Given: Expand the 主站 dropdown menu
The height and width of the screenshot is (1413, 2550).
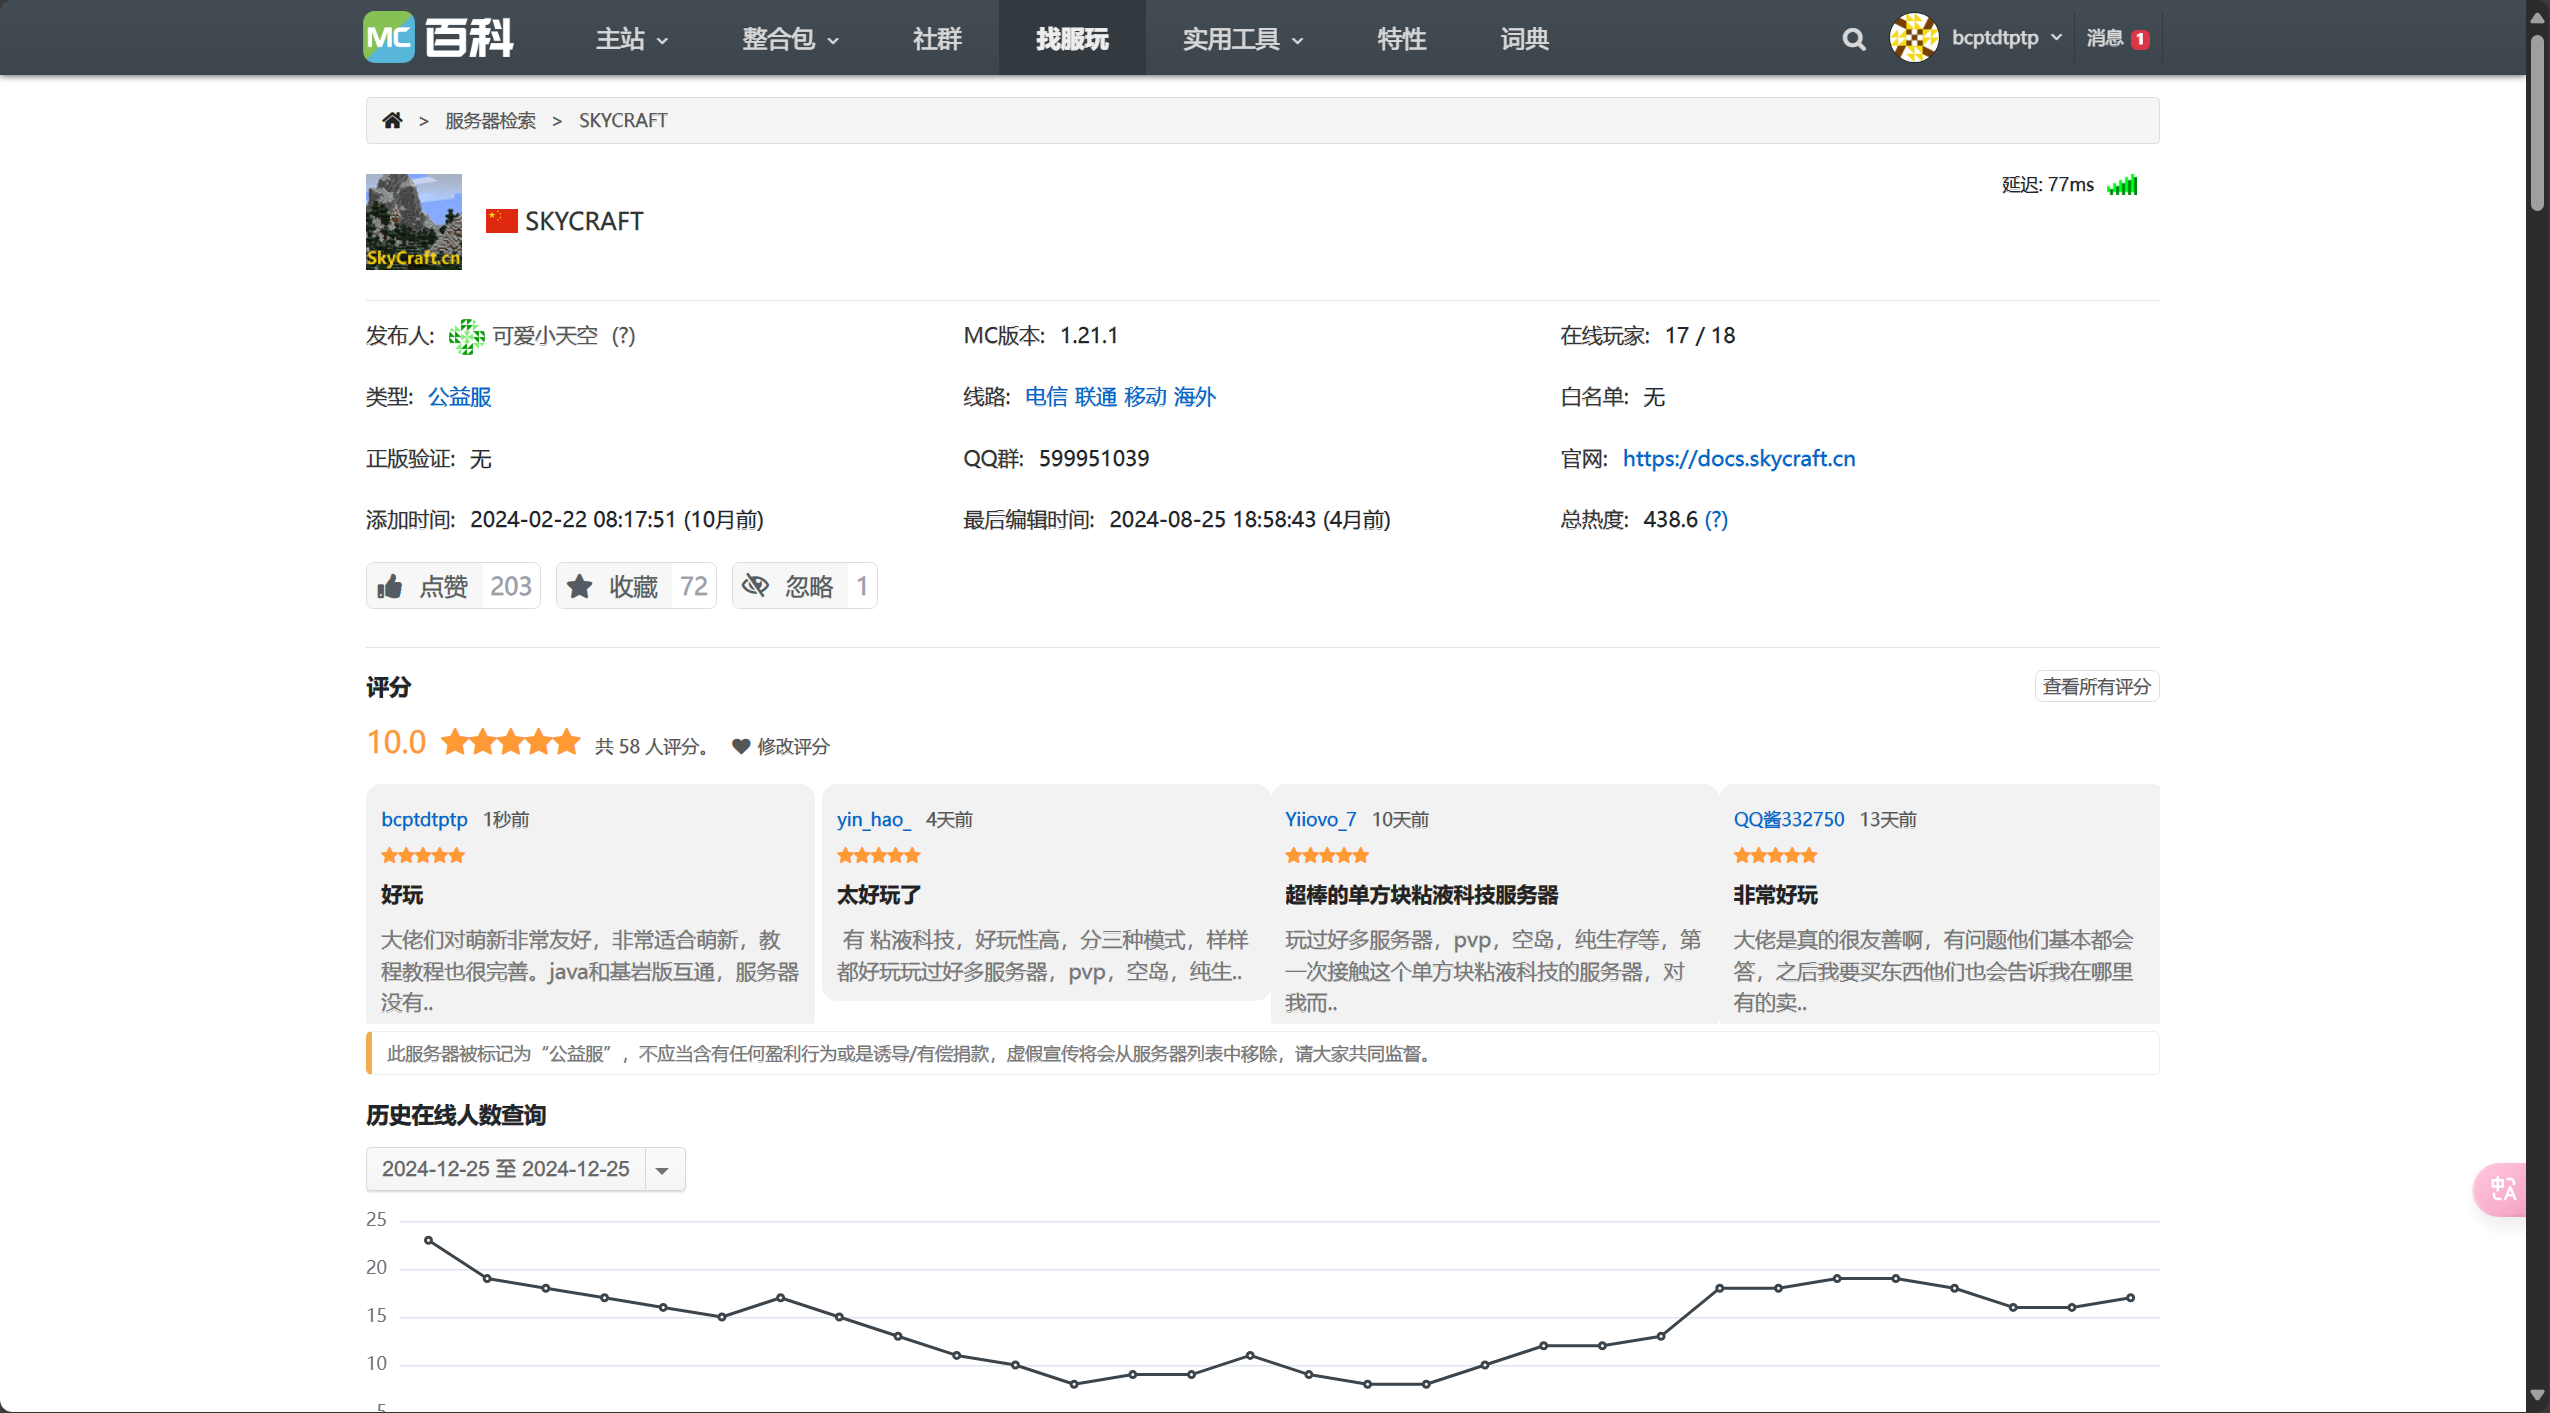Looking at the screenshot, I should pos(632,39).
